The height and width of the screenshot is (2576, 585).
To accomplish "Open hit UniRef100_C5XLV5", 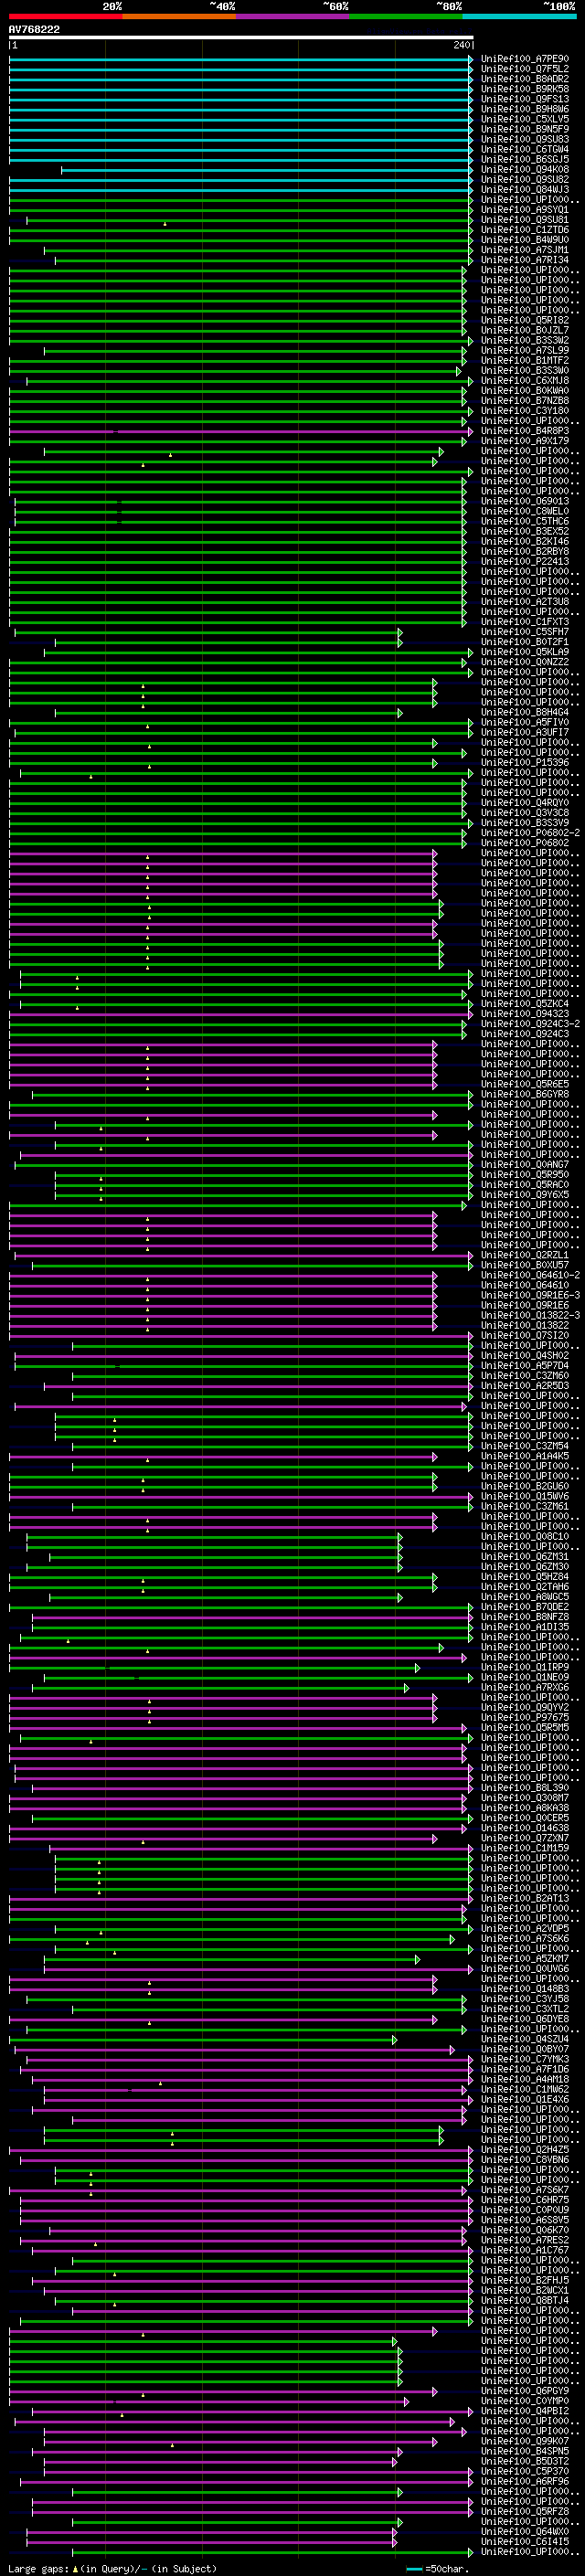I will click(525, 119).
